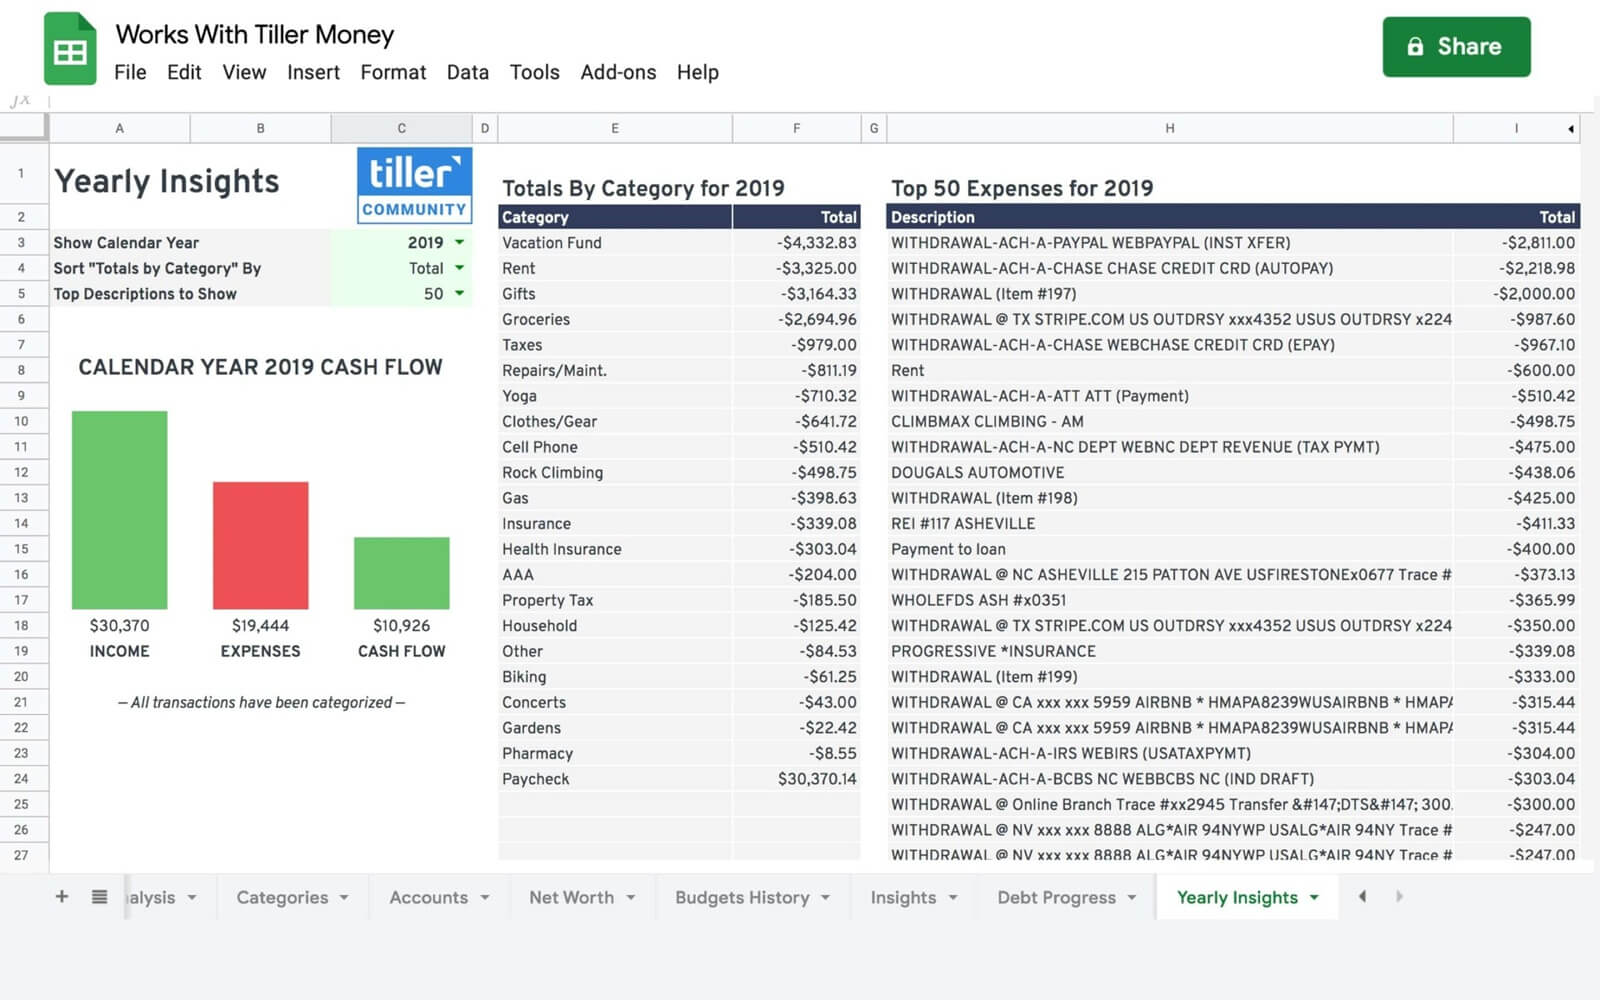The height and width of the screenshot is (1000, 1600).
Task: Open the Tools menu
Action: pos(534,72)
